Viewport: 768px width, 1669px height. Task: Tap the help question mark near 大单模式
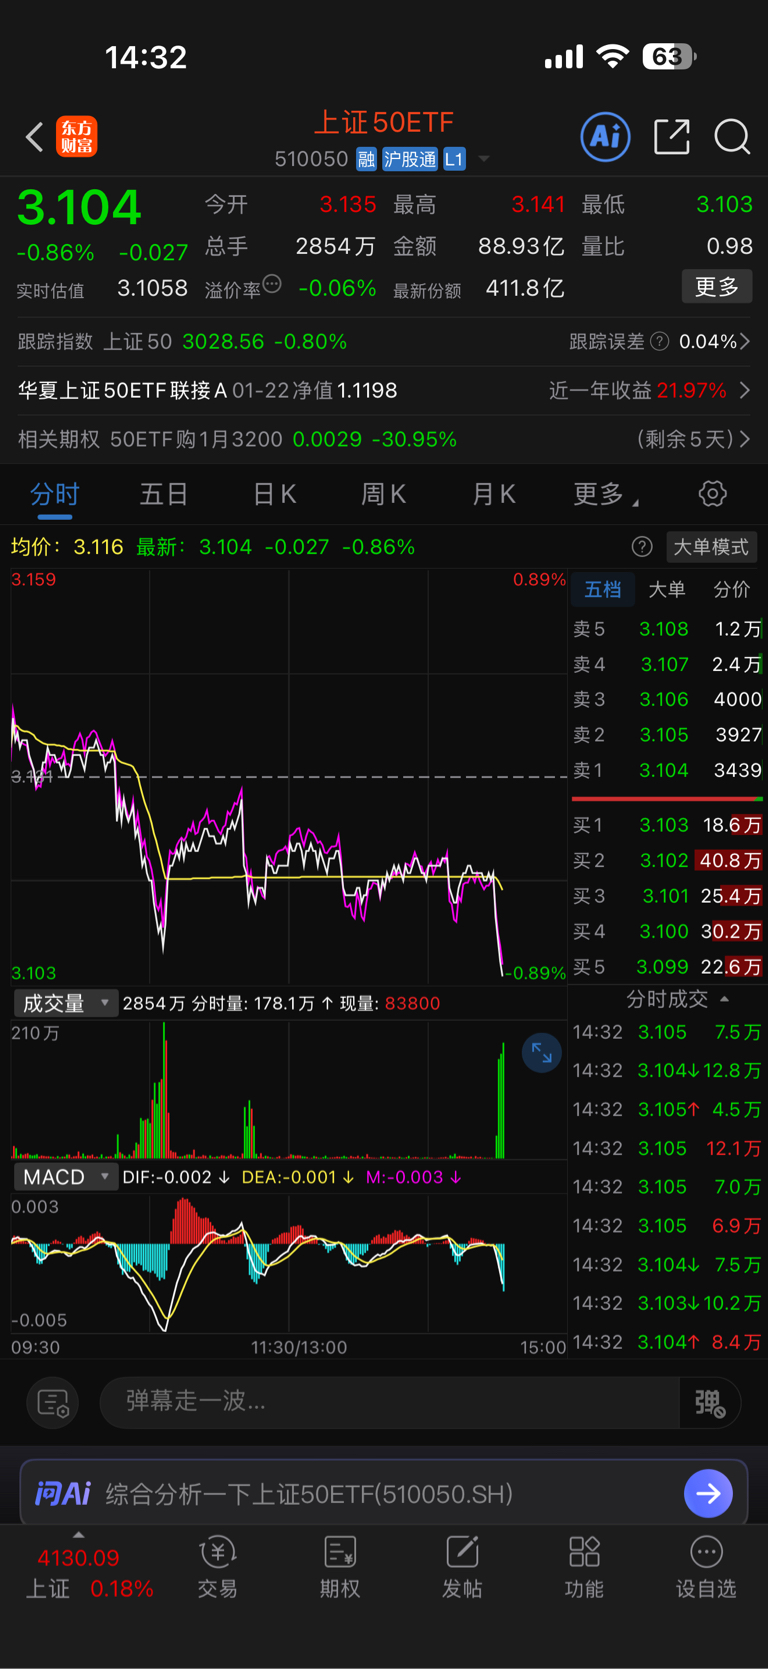coord(642,547)
